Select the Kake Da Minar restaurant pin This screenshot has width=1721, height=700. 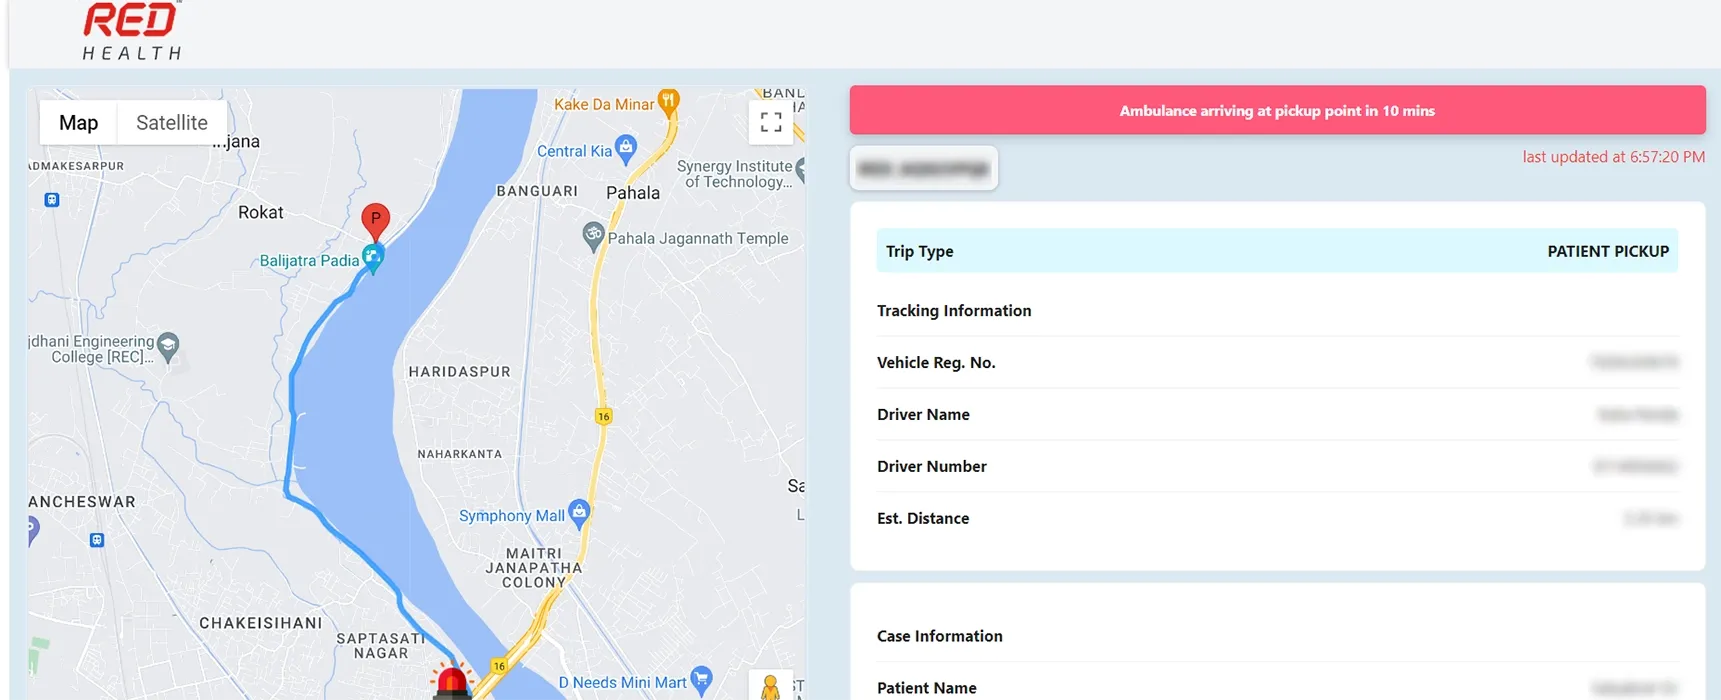669,100
